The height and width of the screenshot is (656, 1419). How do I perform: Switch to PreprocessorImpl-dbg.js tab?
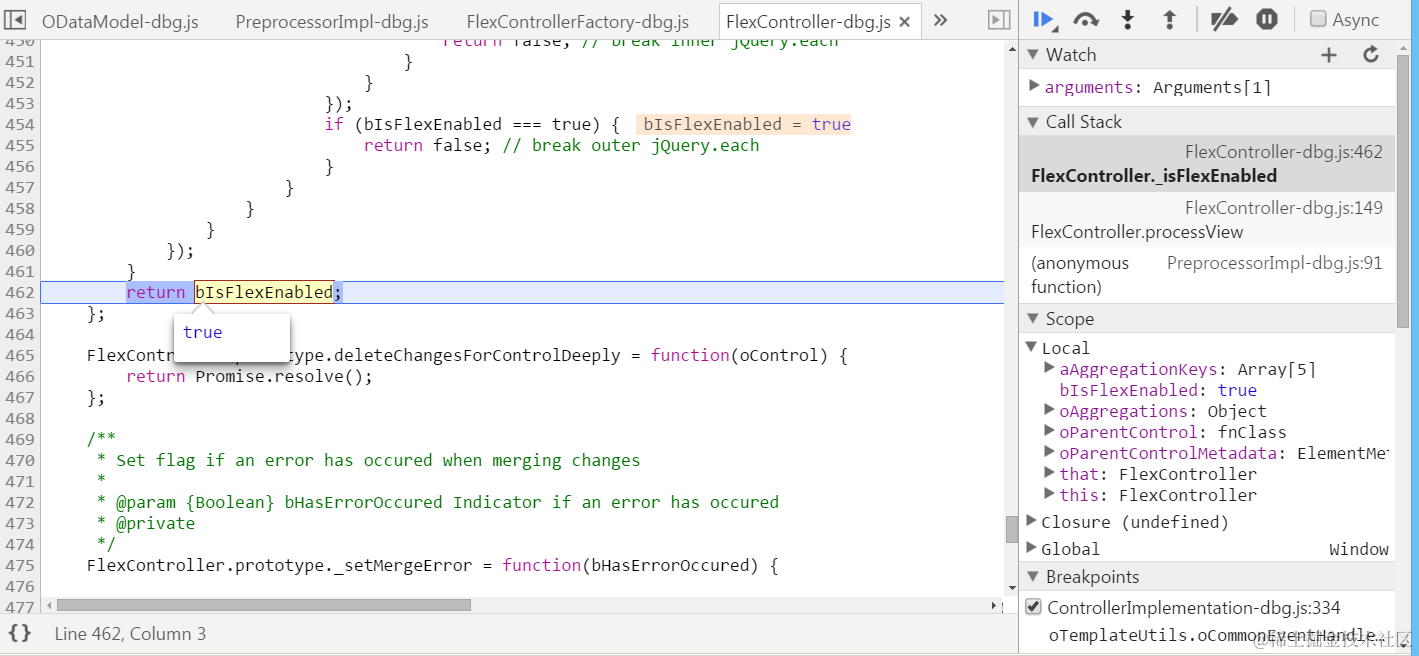332,21
